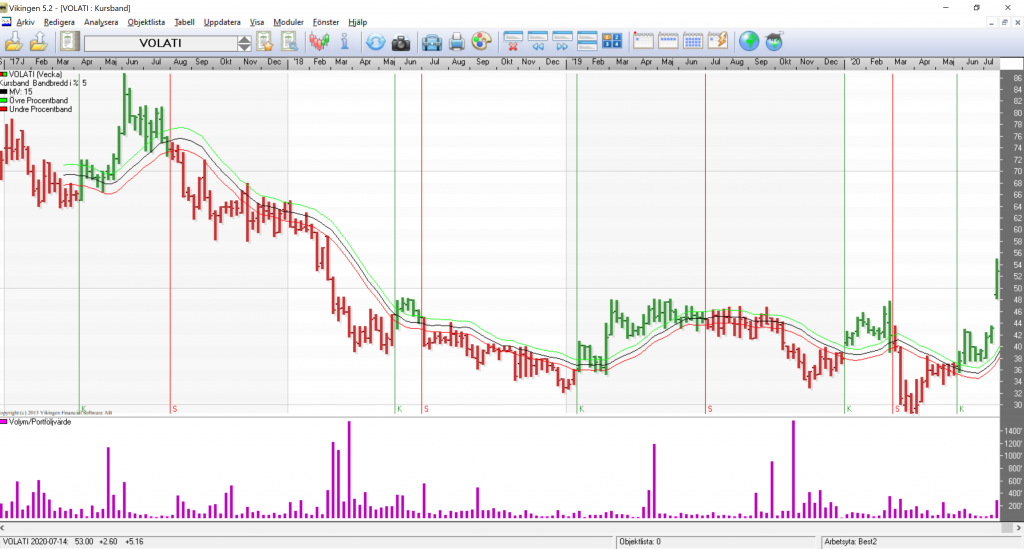1024x549 pixels.
Task: Click the open folder download arrow icon
Action: click(x=14, y=42)
